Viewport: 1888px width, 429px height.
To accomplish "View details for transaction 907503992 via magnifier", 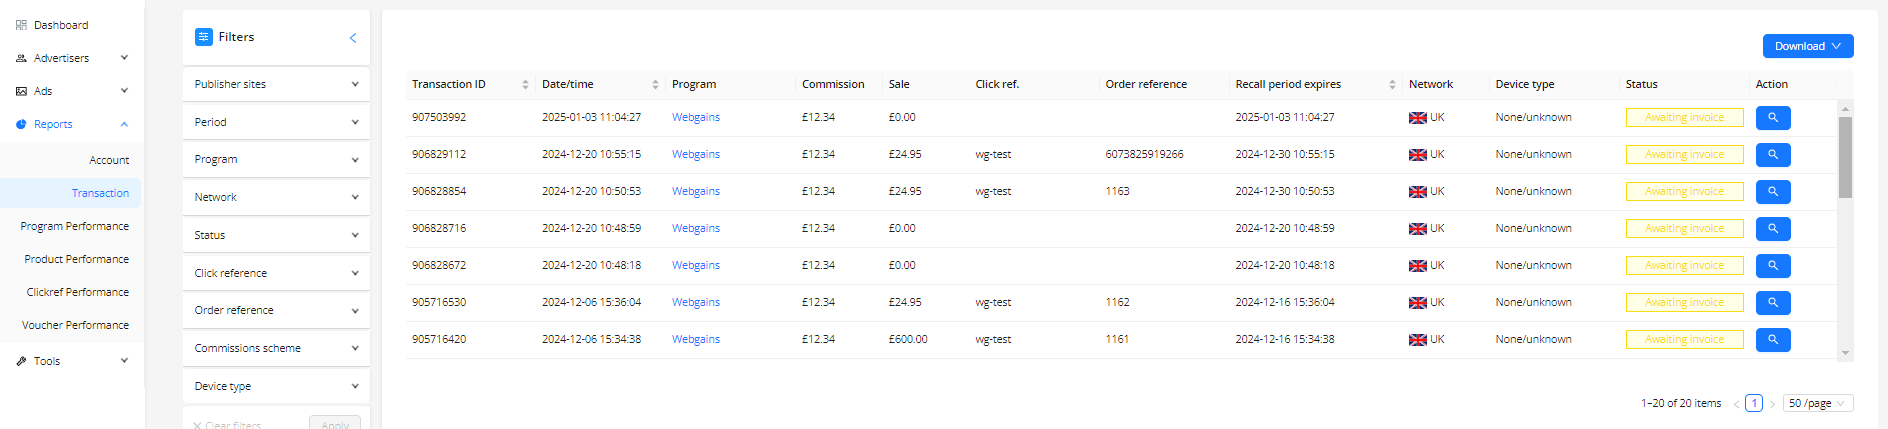I will click(1773, 118).
